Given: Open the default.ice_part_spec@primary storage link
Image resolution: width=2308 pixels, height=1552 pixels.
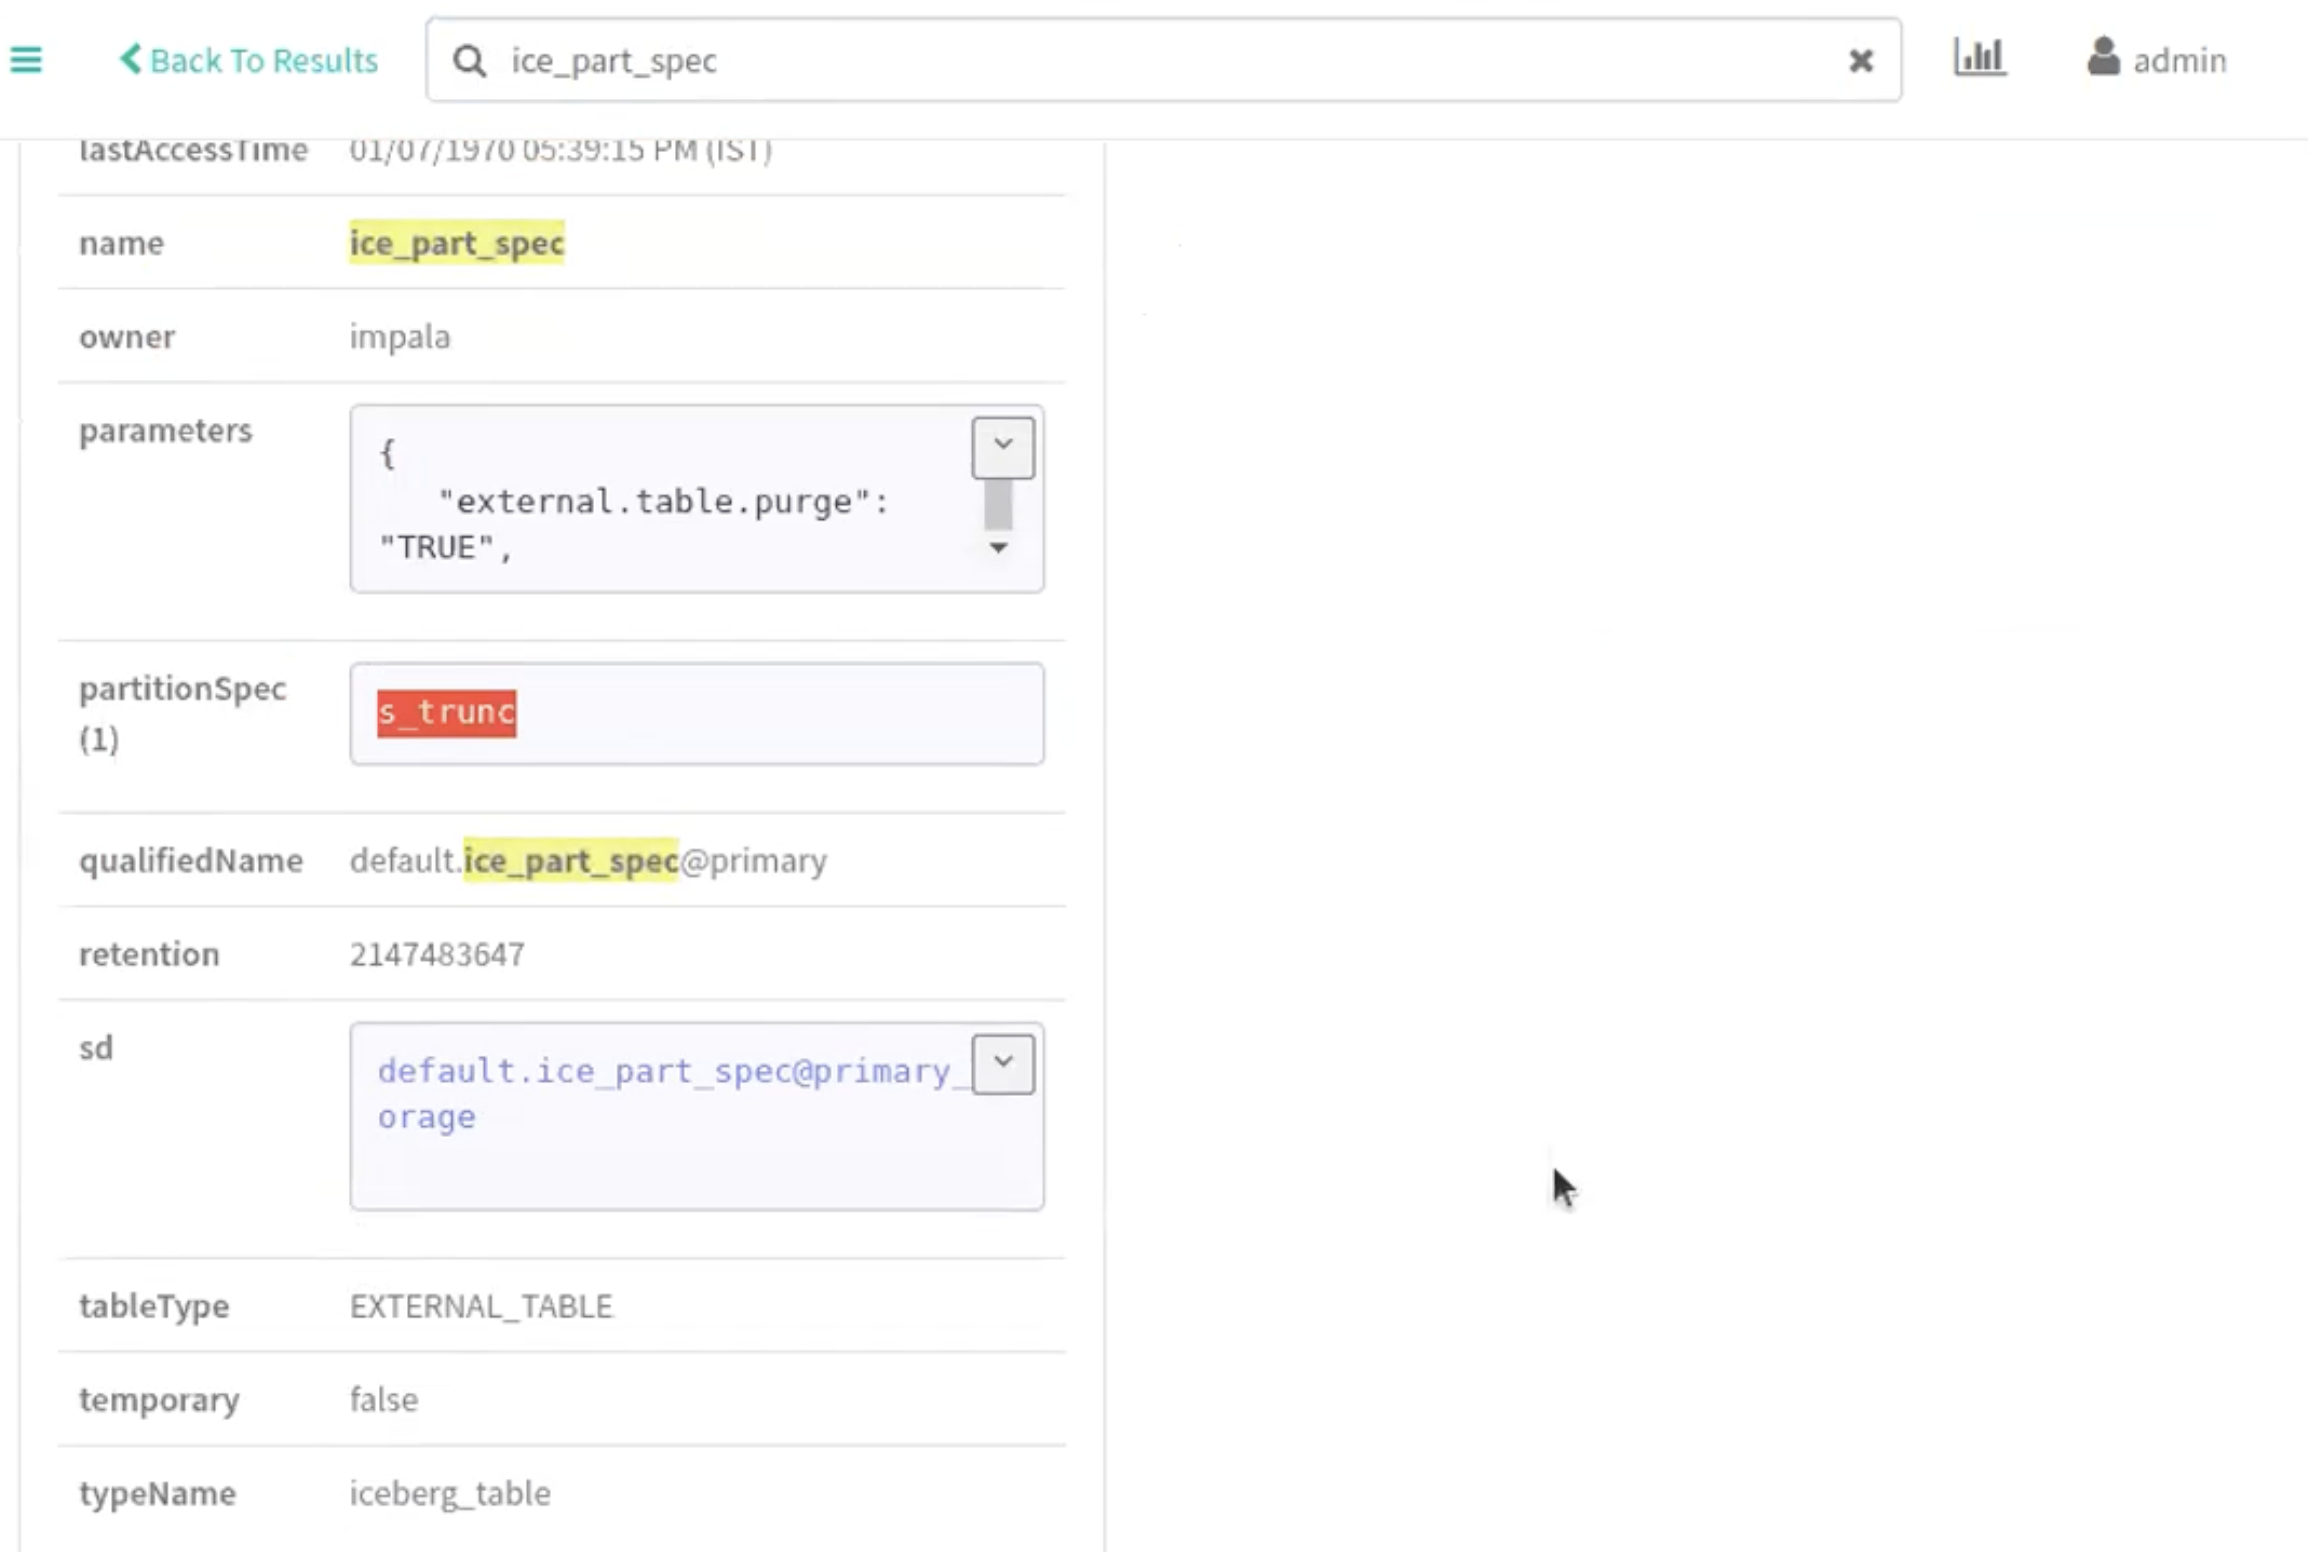Looking at the screenshot, I should (662, 1072).
